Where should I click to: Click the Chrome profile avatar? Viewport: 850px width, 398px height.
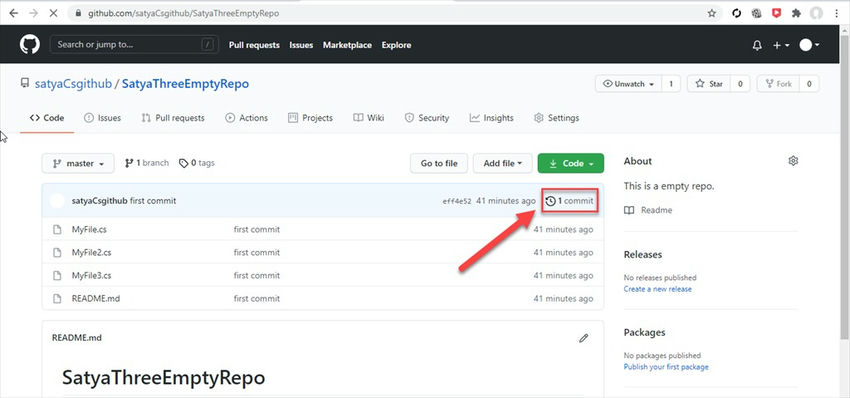pos(816,14)
